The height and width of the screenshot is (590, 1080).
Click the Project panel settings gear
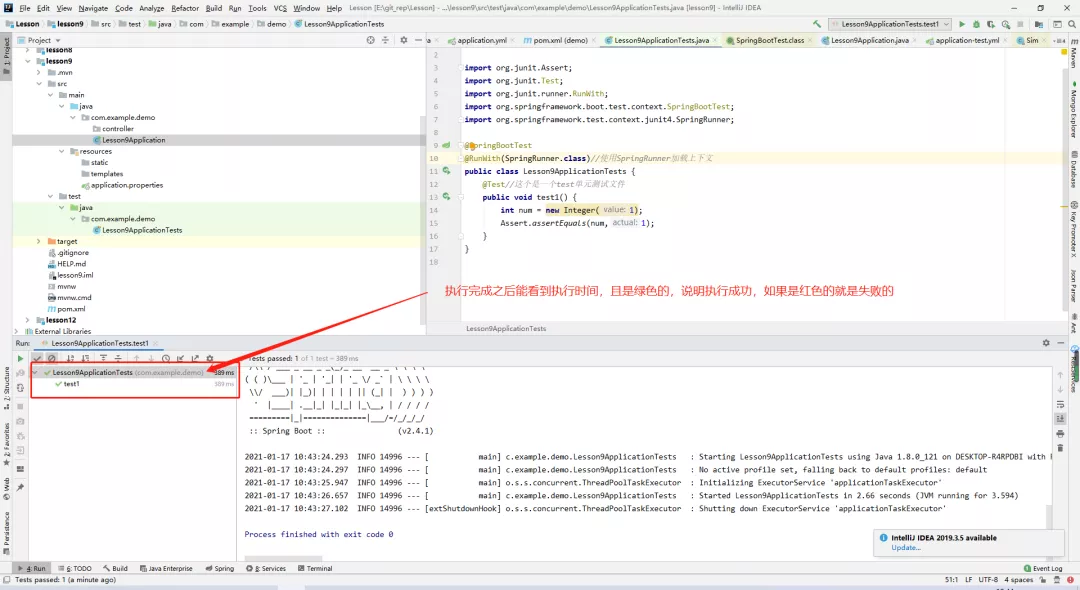point(403,40)
